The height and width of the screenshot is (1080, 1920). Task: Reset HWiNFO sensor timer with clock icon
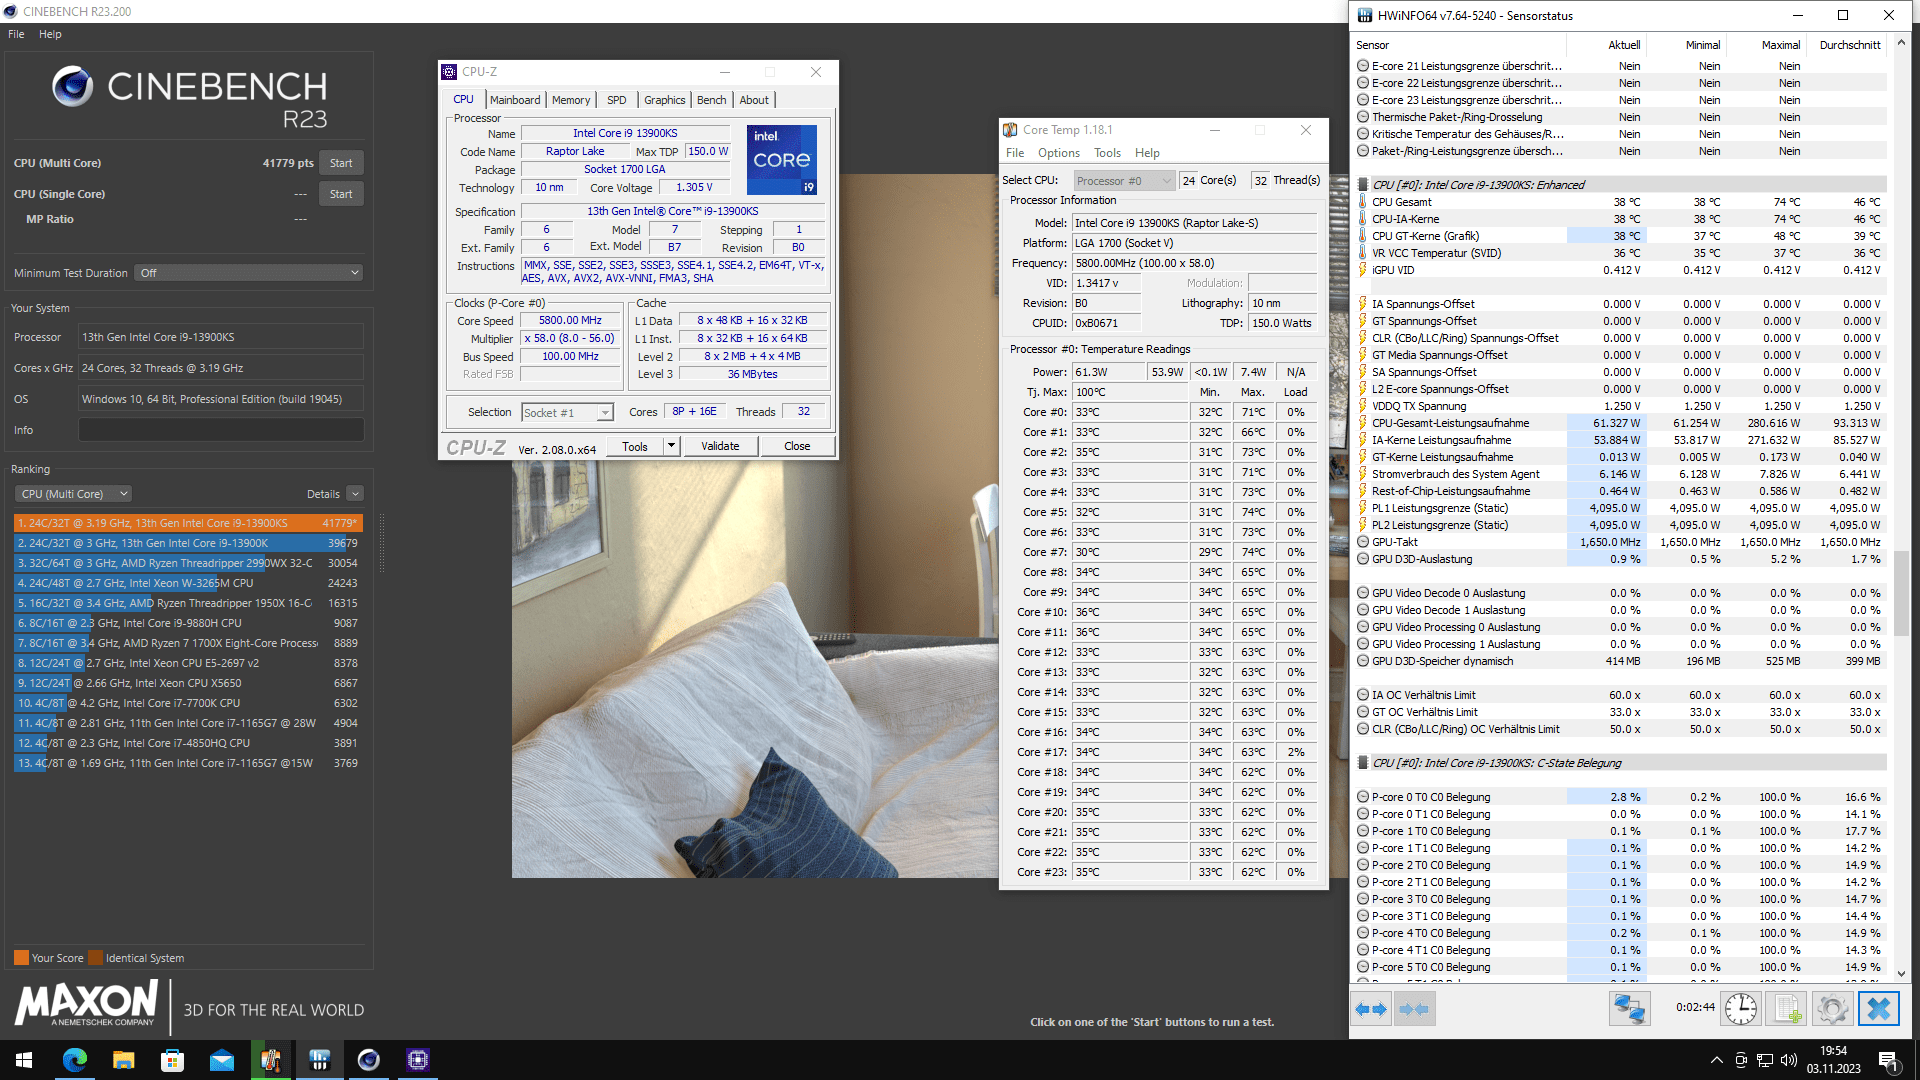tap(1741, 1009)
